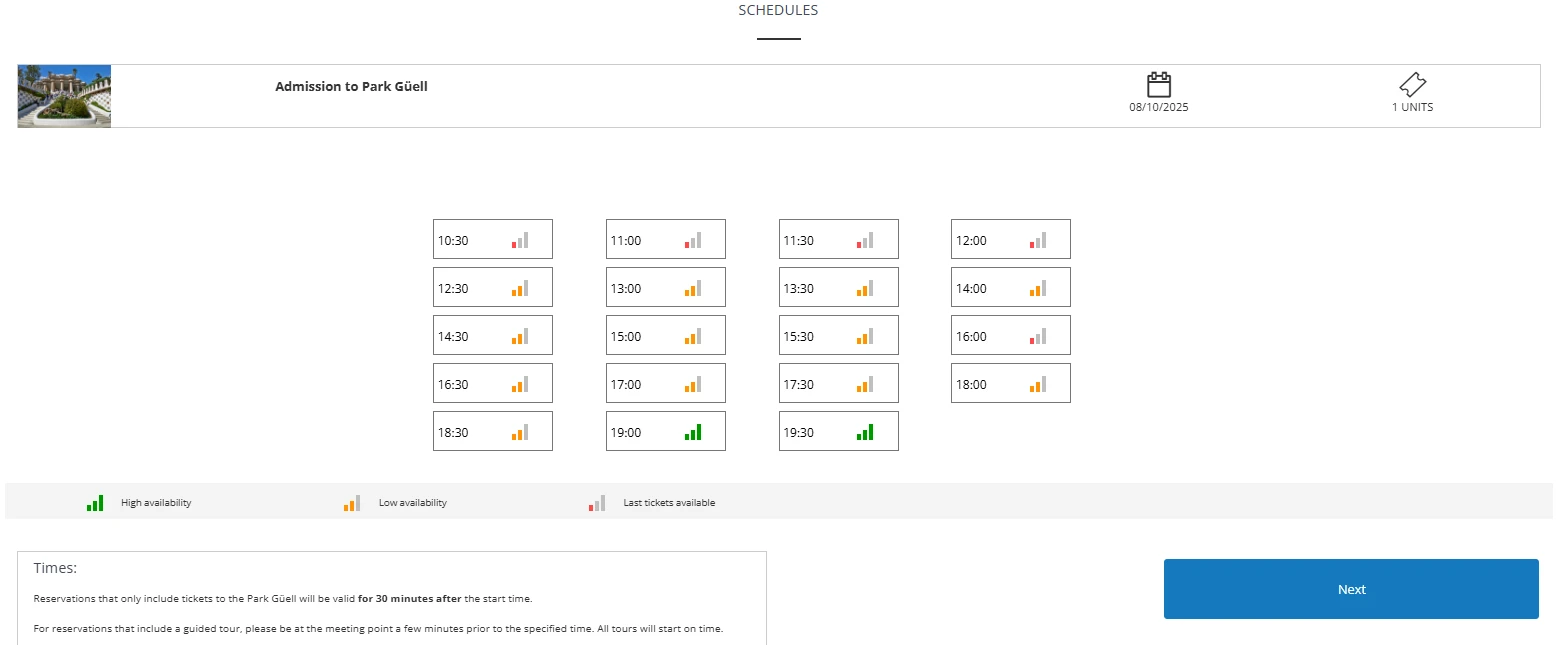Click green availability bars on 19:00 slot
The image size is (1562, 645).
click(x=693, y=432)
